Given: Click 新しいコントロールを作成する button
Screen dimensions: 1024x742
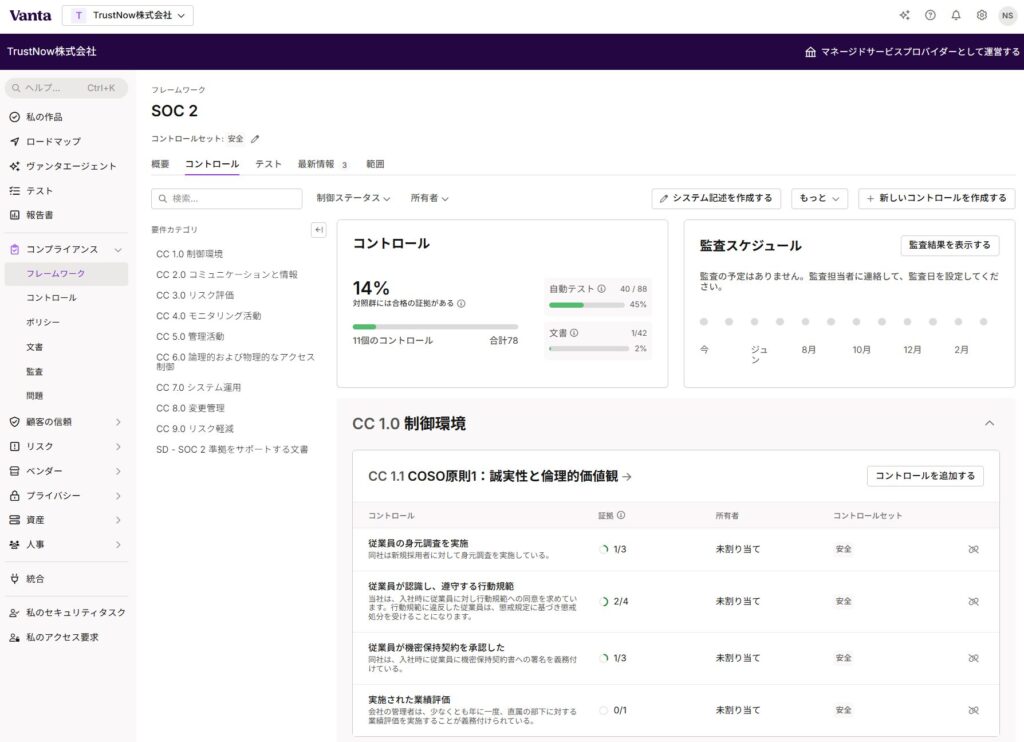Looking at the screenshot, I should pyautogui.click(x=936, y=198).
